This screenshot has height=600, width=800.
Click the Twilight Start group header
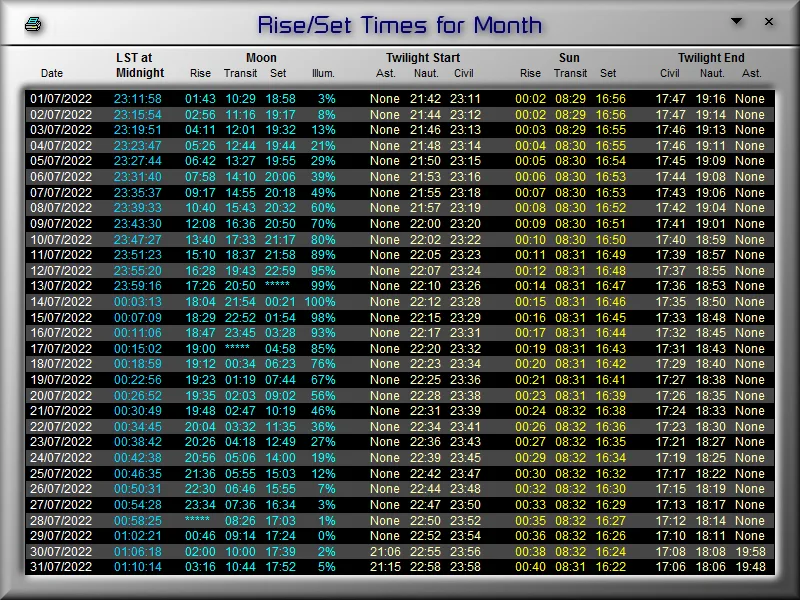tap(422, 58)
